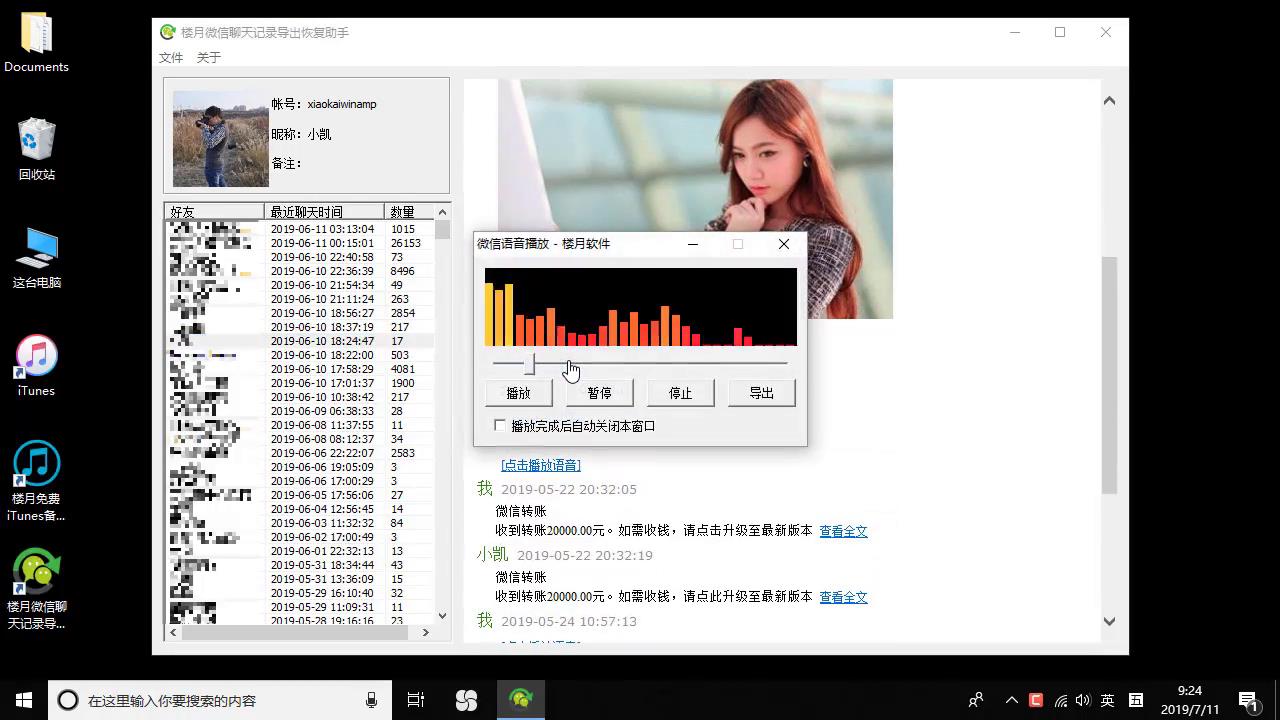Select the row dated 2019-06-03 11:32:32
Image resolution: width=1280 pixels, height=720 pixels.
300,523
